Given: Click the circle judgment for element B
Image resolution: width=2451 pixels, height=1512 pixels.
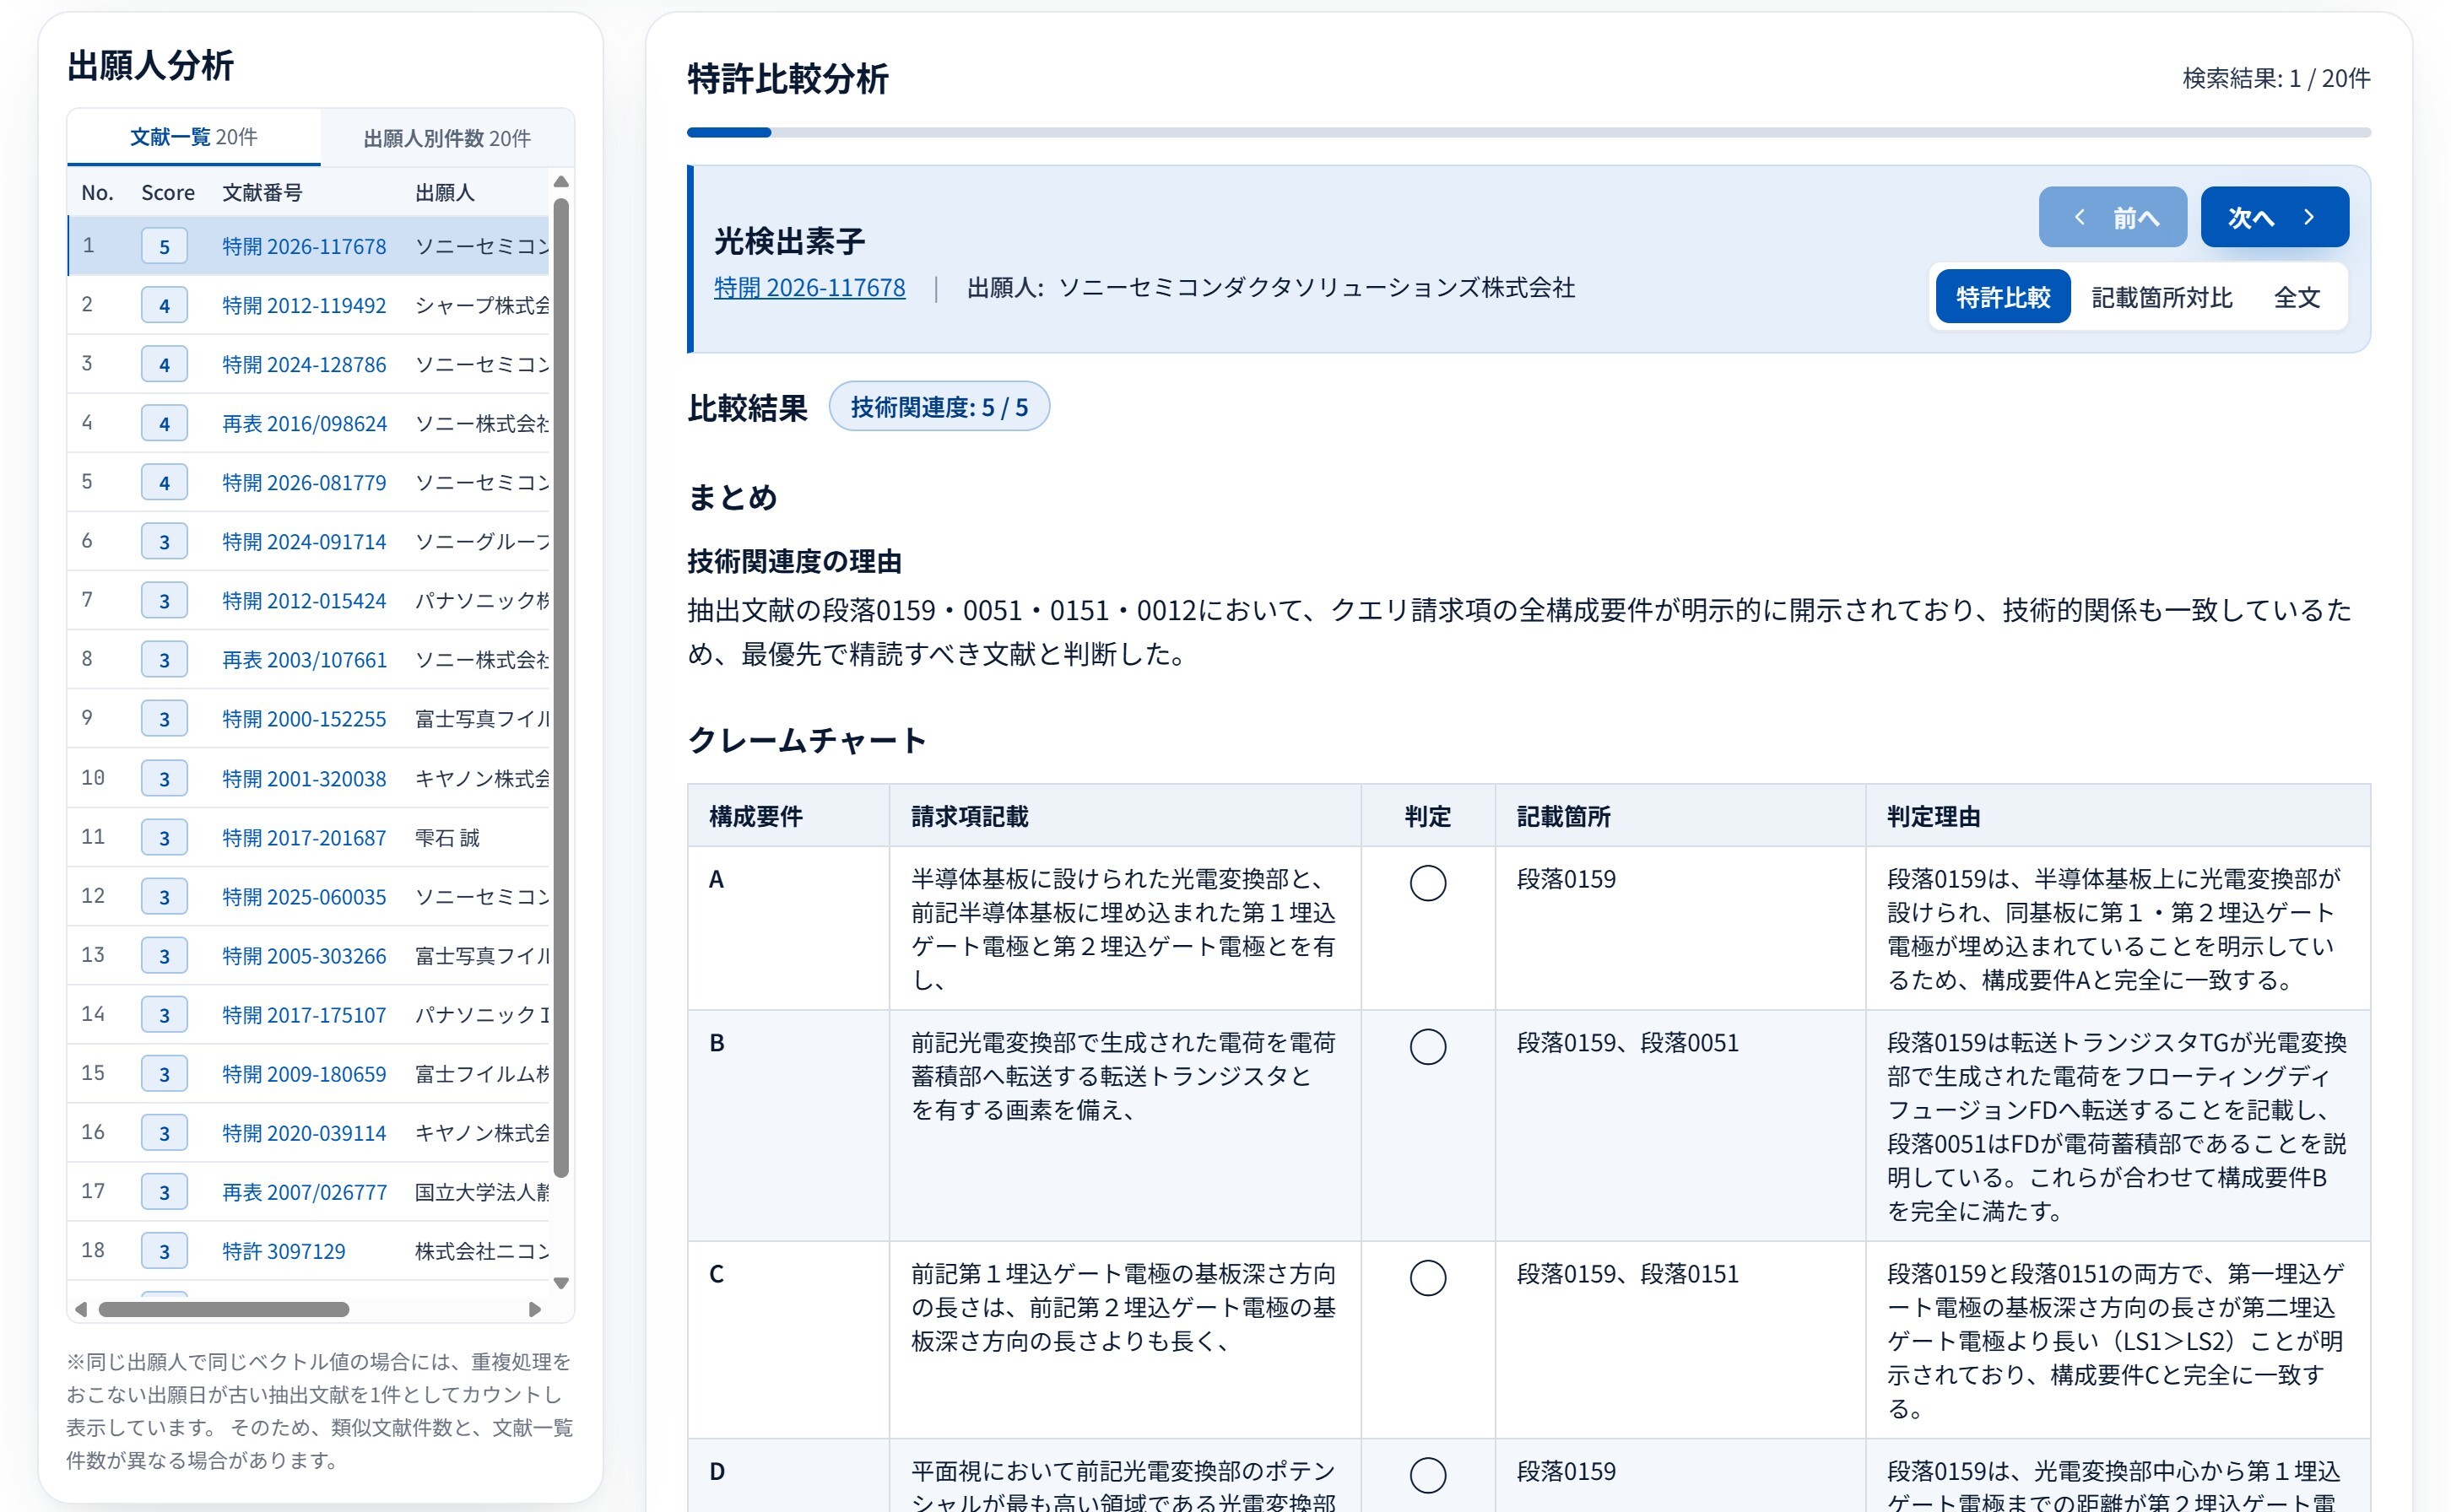Looking at the screenshot, I should pyautogui.click(x=1427, y=1046).
